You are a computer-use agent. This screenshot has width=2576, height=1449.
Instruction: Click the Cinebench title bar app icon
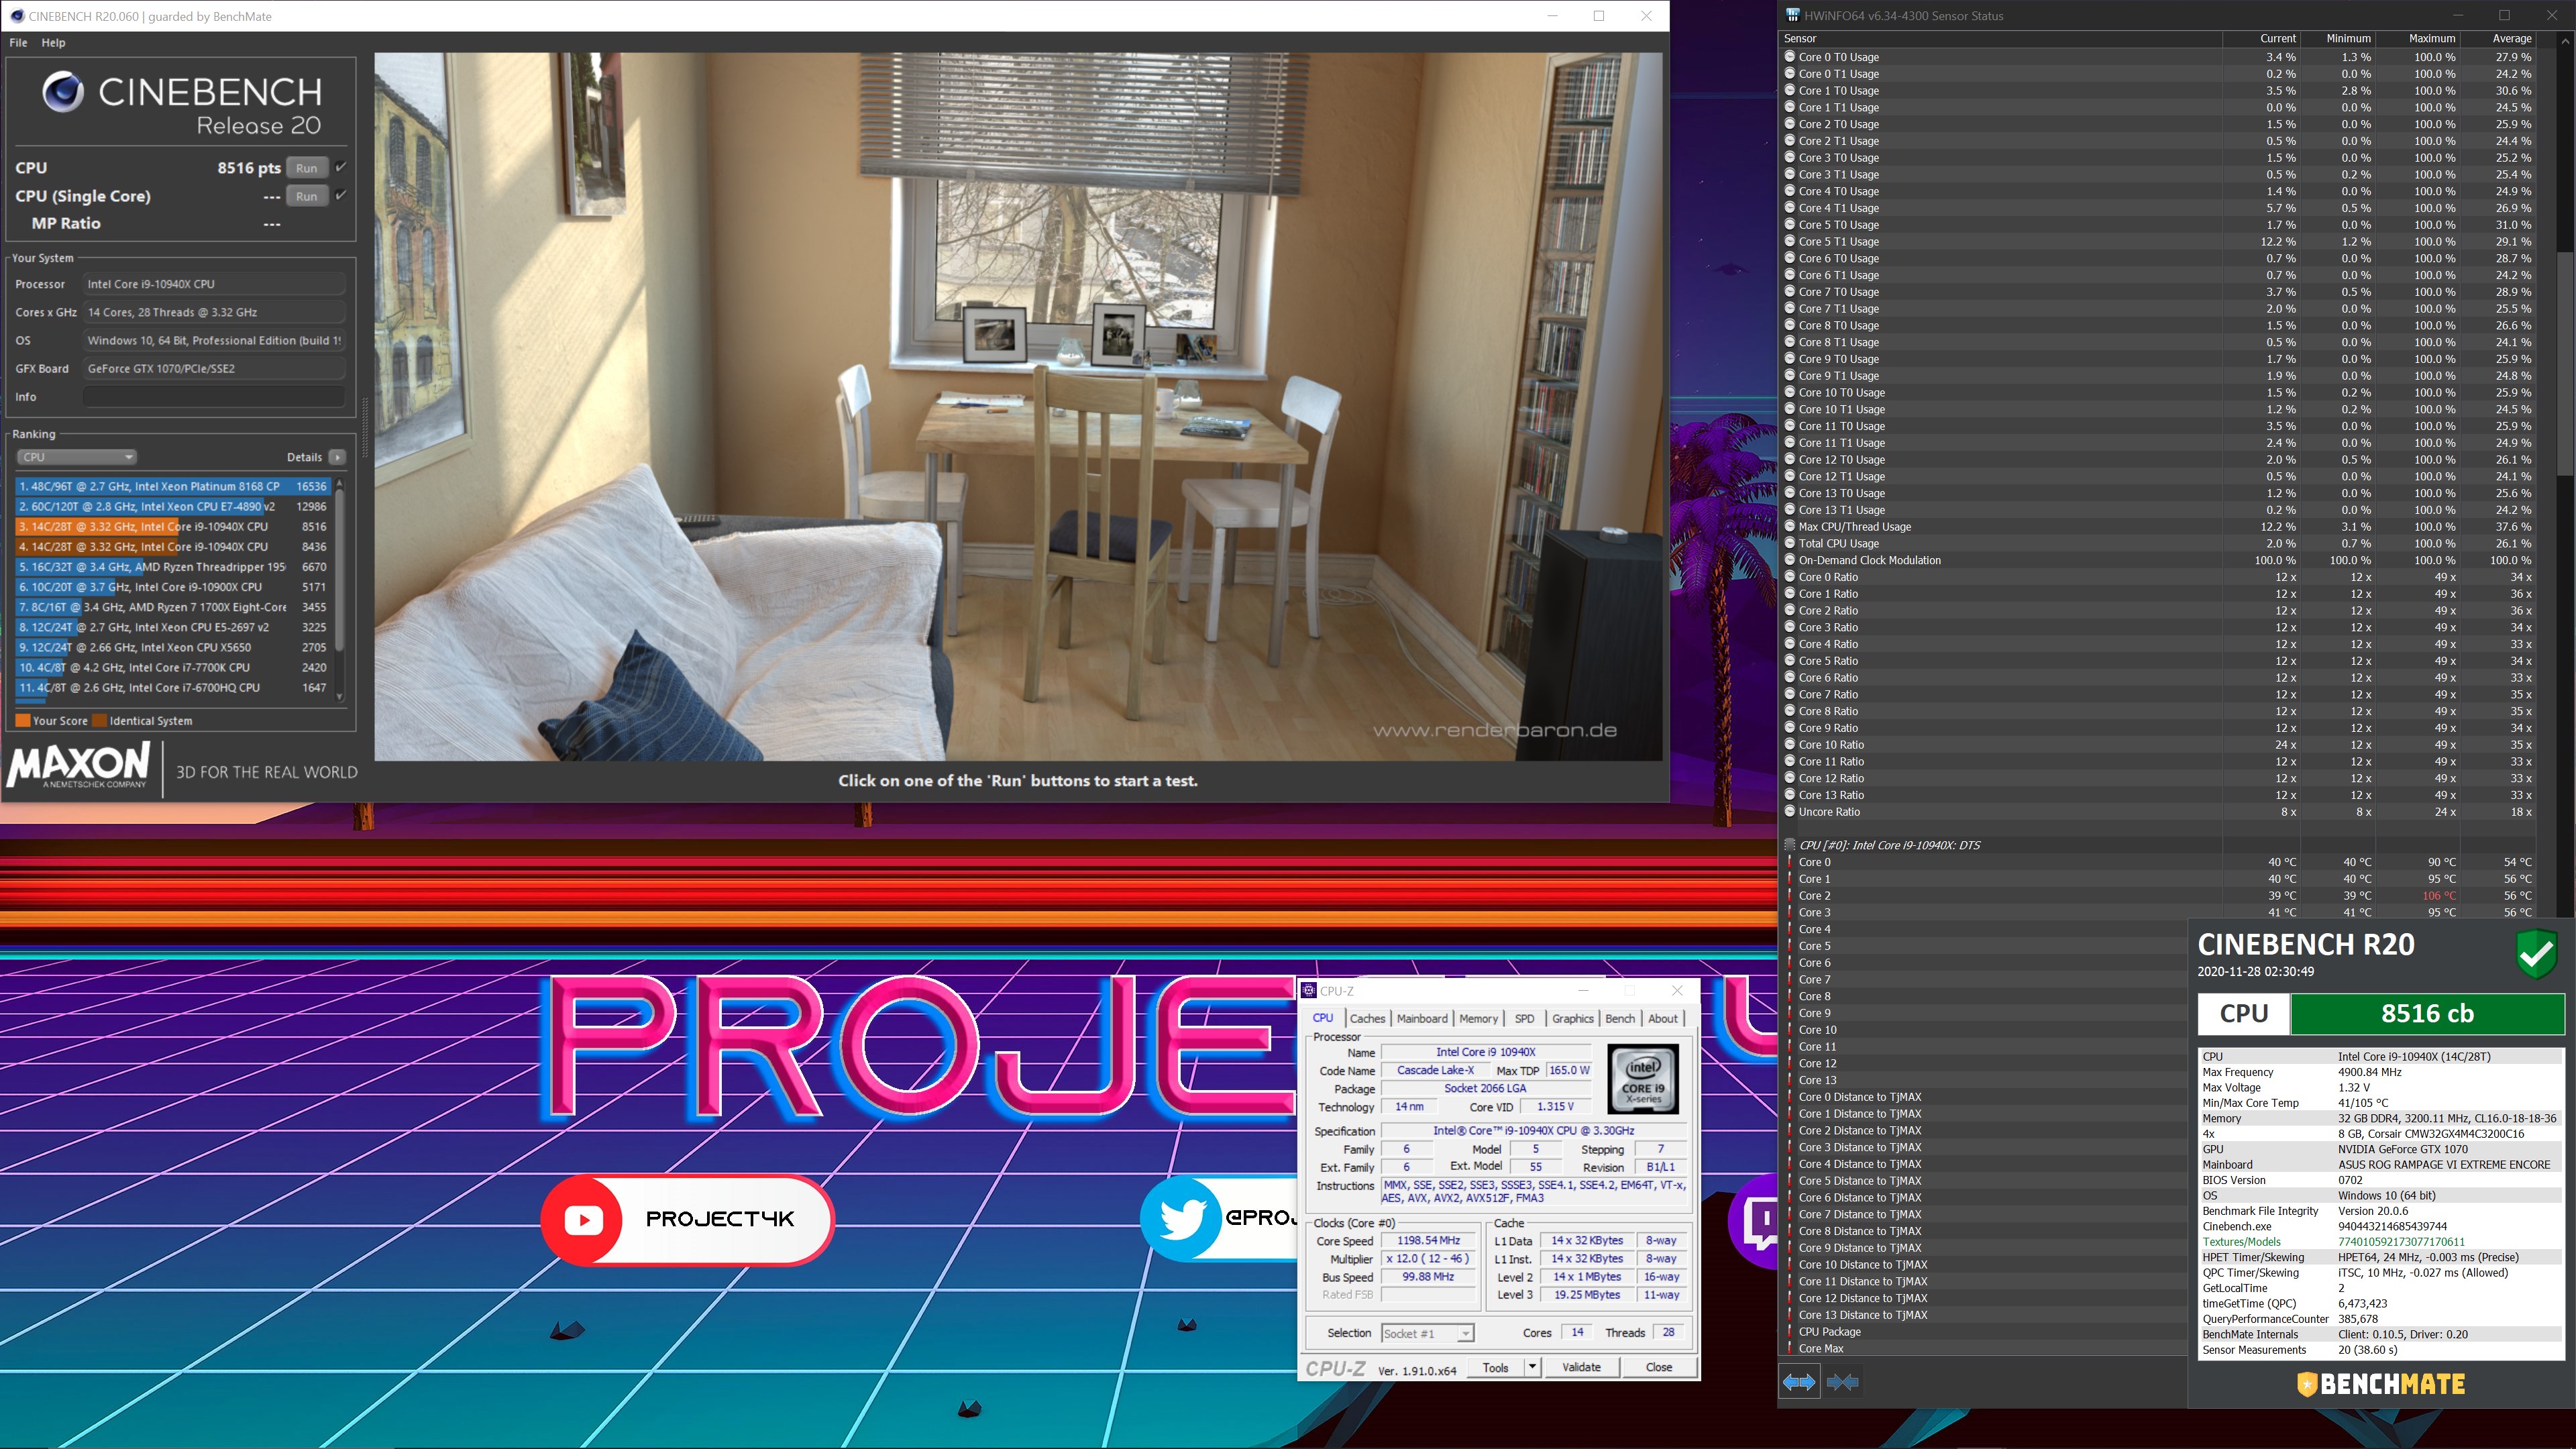pyautogui.click(x=16, y=16)
